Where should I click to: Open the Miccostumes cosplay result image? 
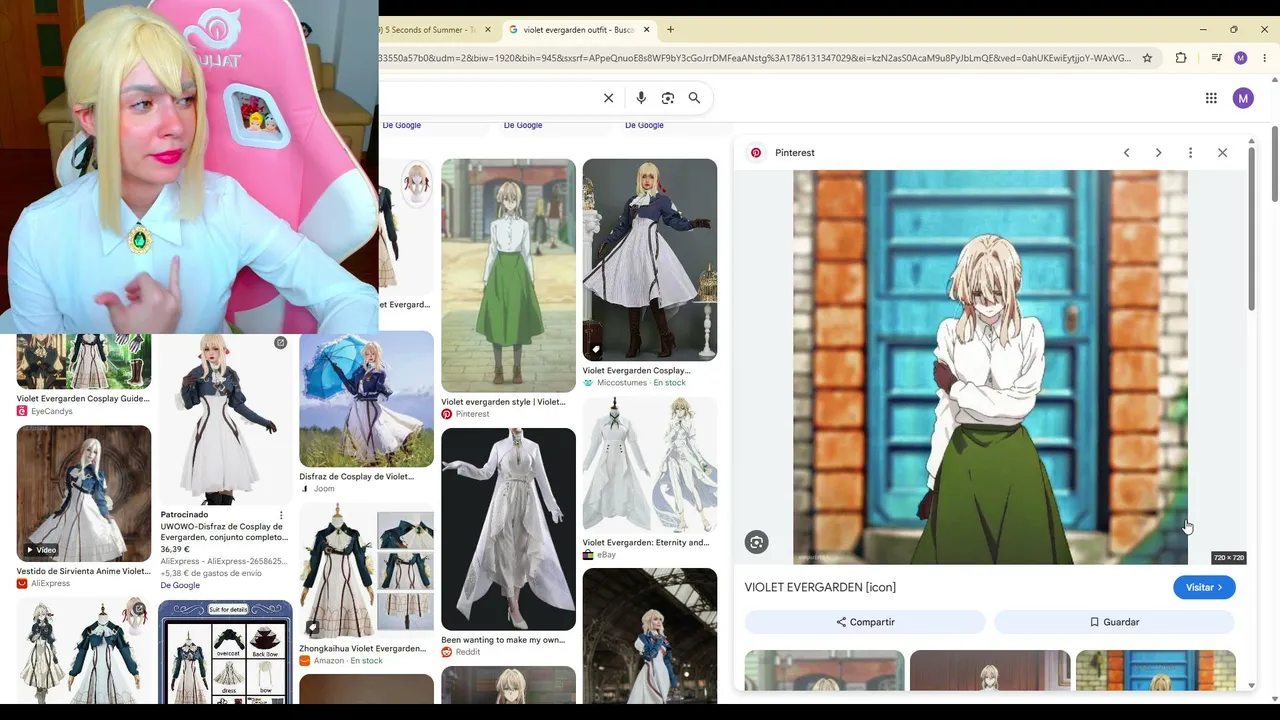650,259
